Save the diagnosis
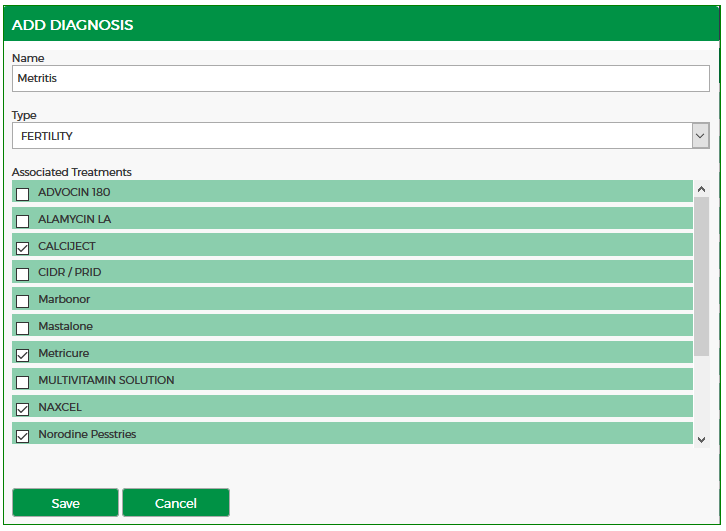This screenshot has width=726, height=531. [x=65, y=503]
